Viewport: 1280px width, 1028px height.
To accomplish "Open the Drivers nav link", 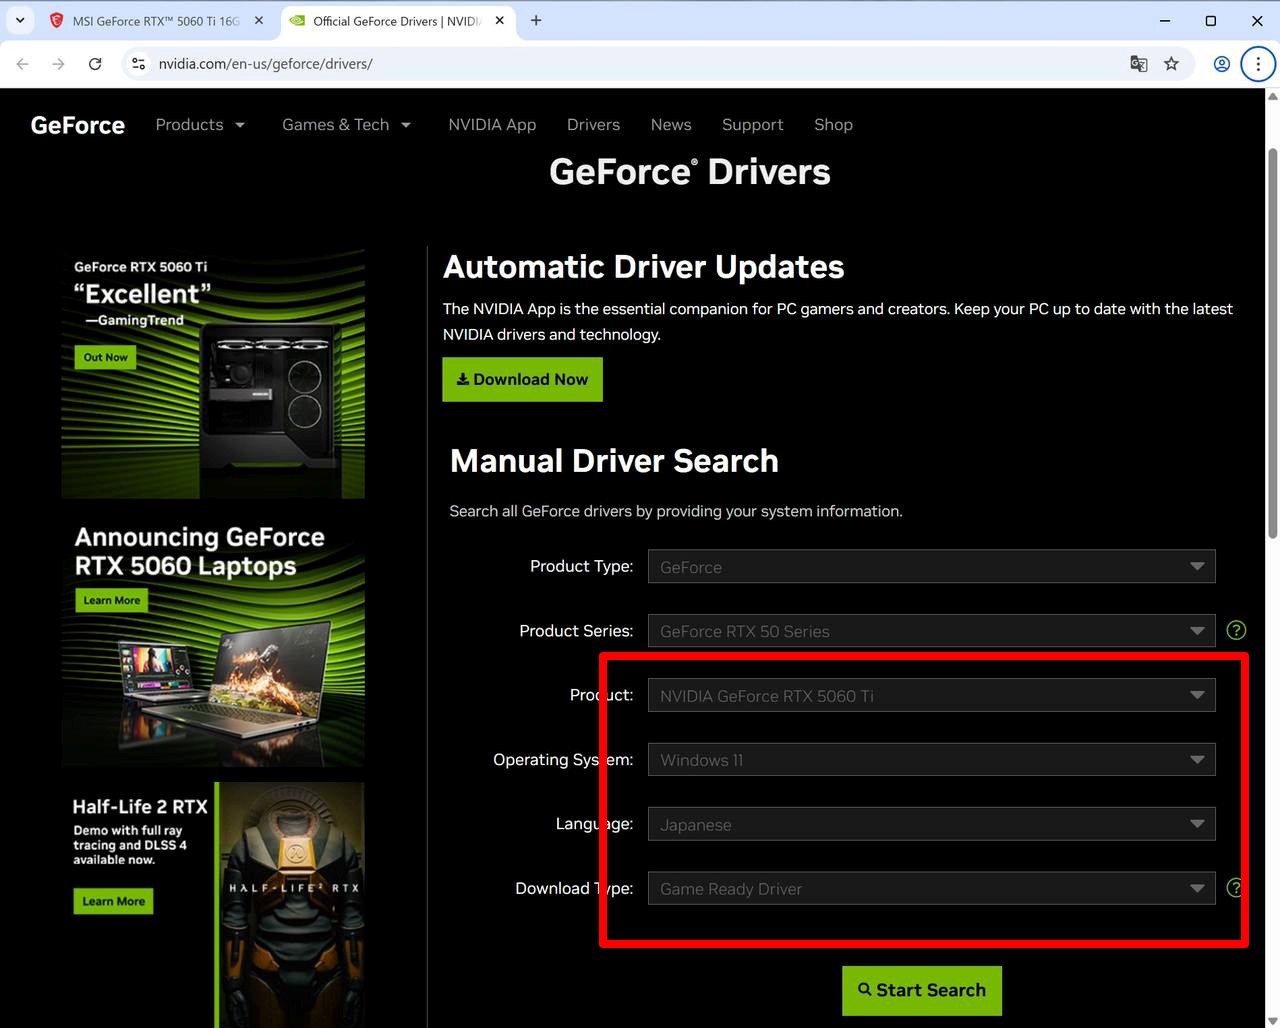I will tap(593, 125).
